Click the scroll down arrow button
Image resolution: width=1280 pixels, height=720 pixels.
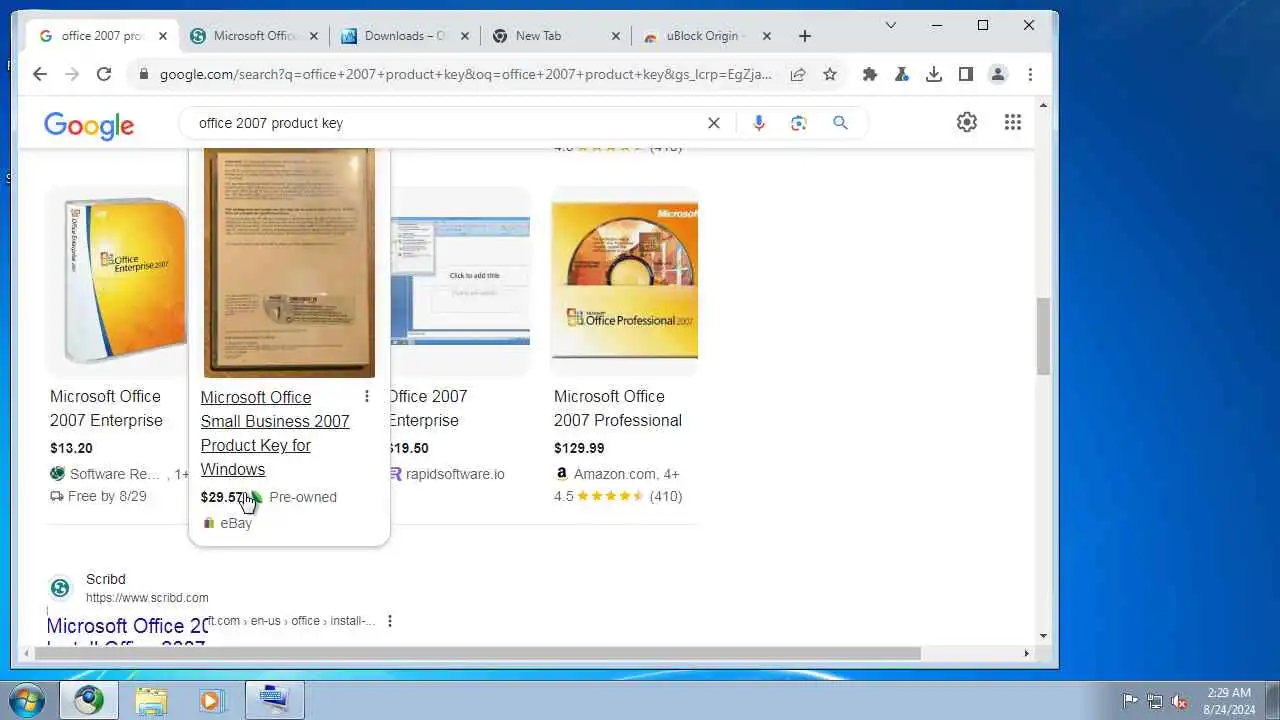1044,636
